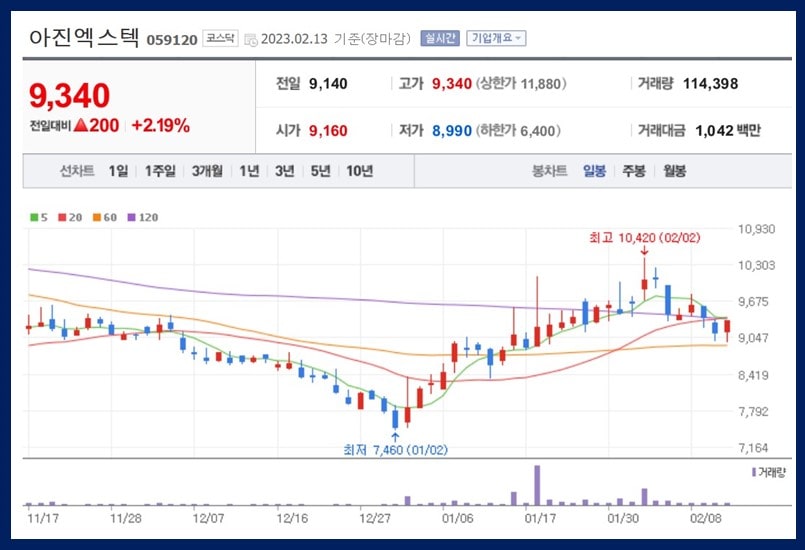Click the +2.19% change value
805x550 pixels.
161,125
